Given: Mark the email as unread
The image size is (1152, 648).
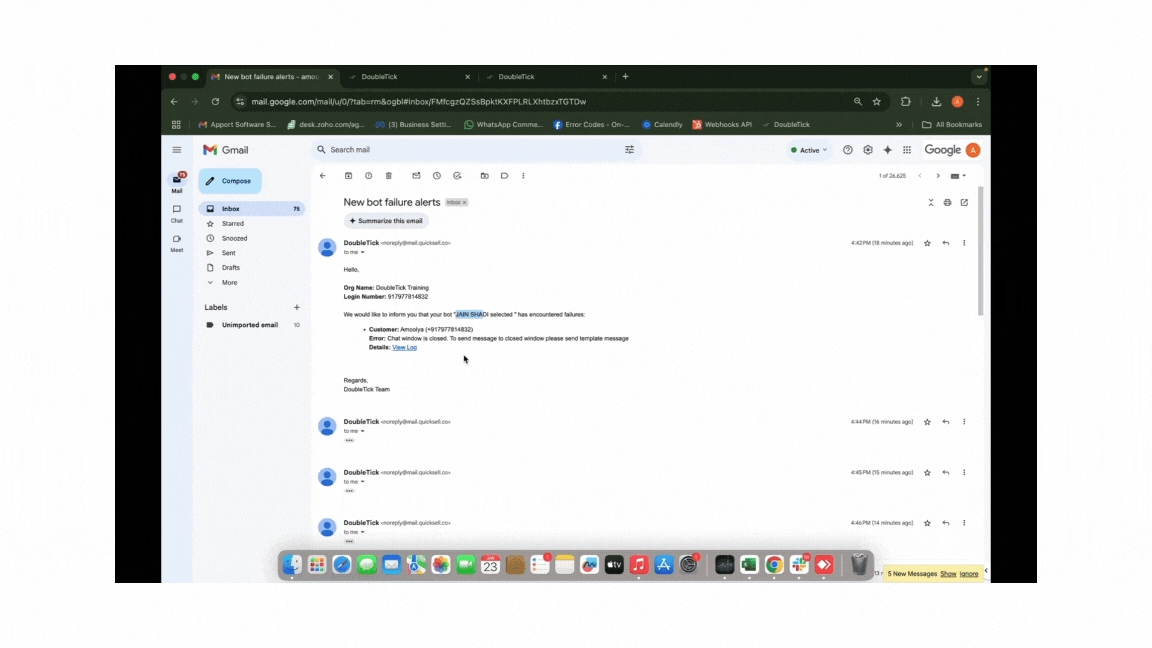Looking at the screenshot, I should click(x=416, y=176).
